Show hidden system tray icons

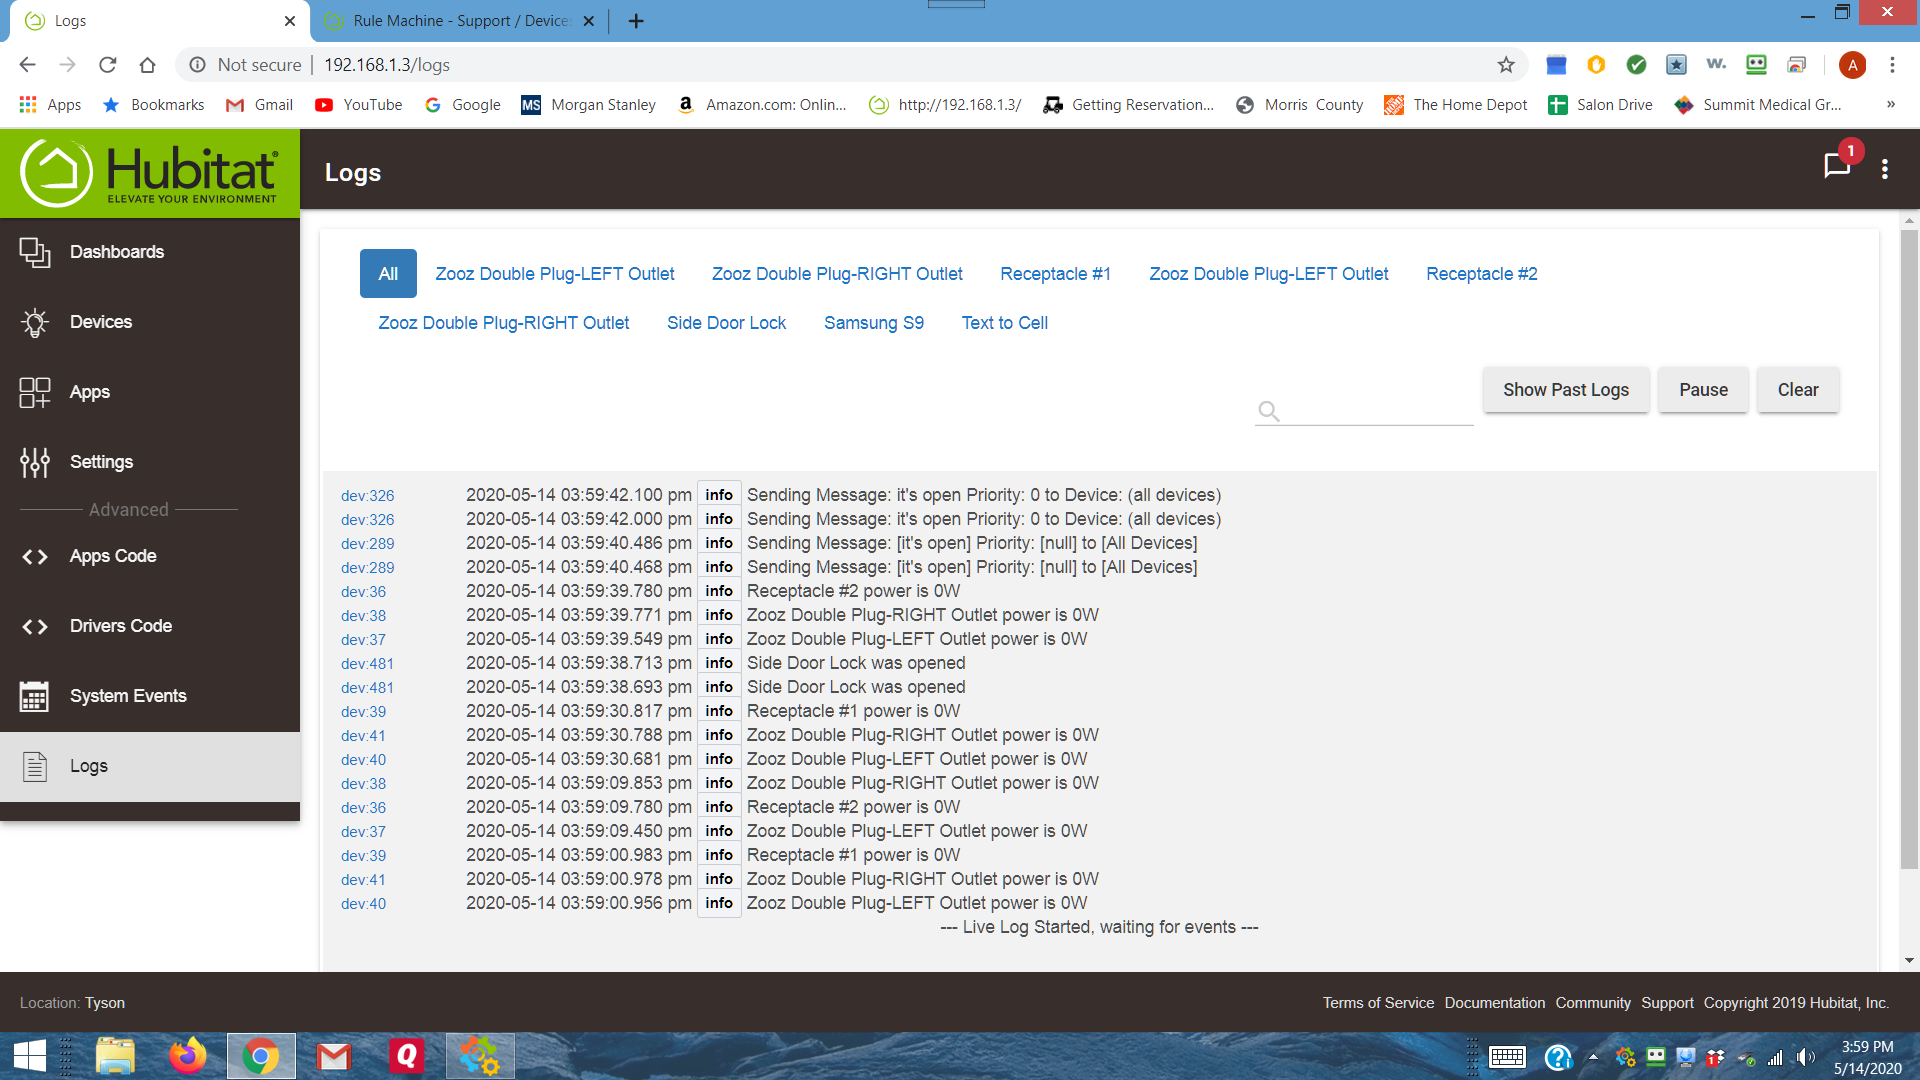(x=1593, y=1057)
